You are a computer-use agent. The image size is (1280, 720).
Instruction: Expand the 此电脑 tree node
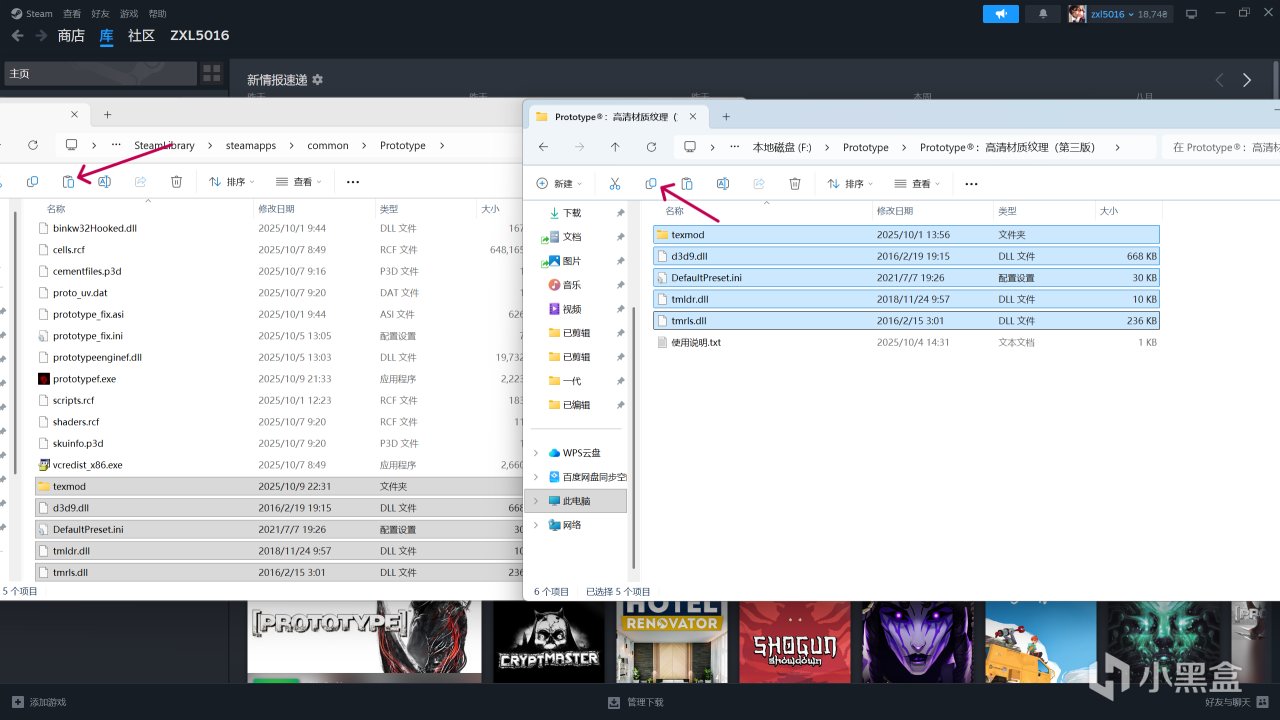[x=536, y=501]
